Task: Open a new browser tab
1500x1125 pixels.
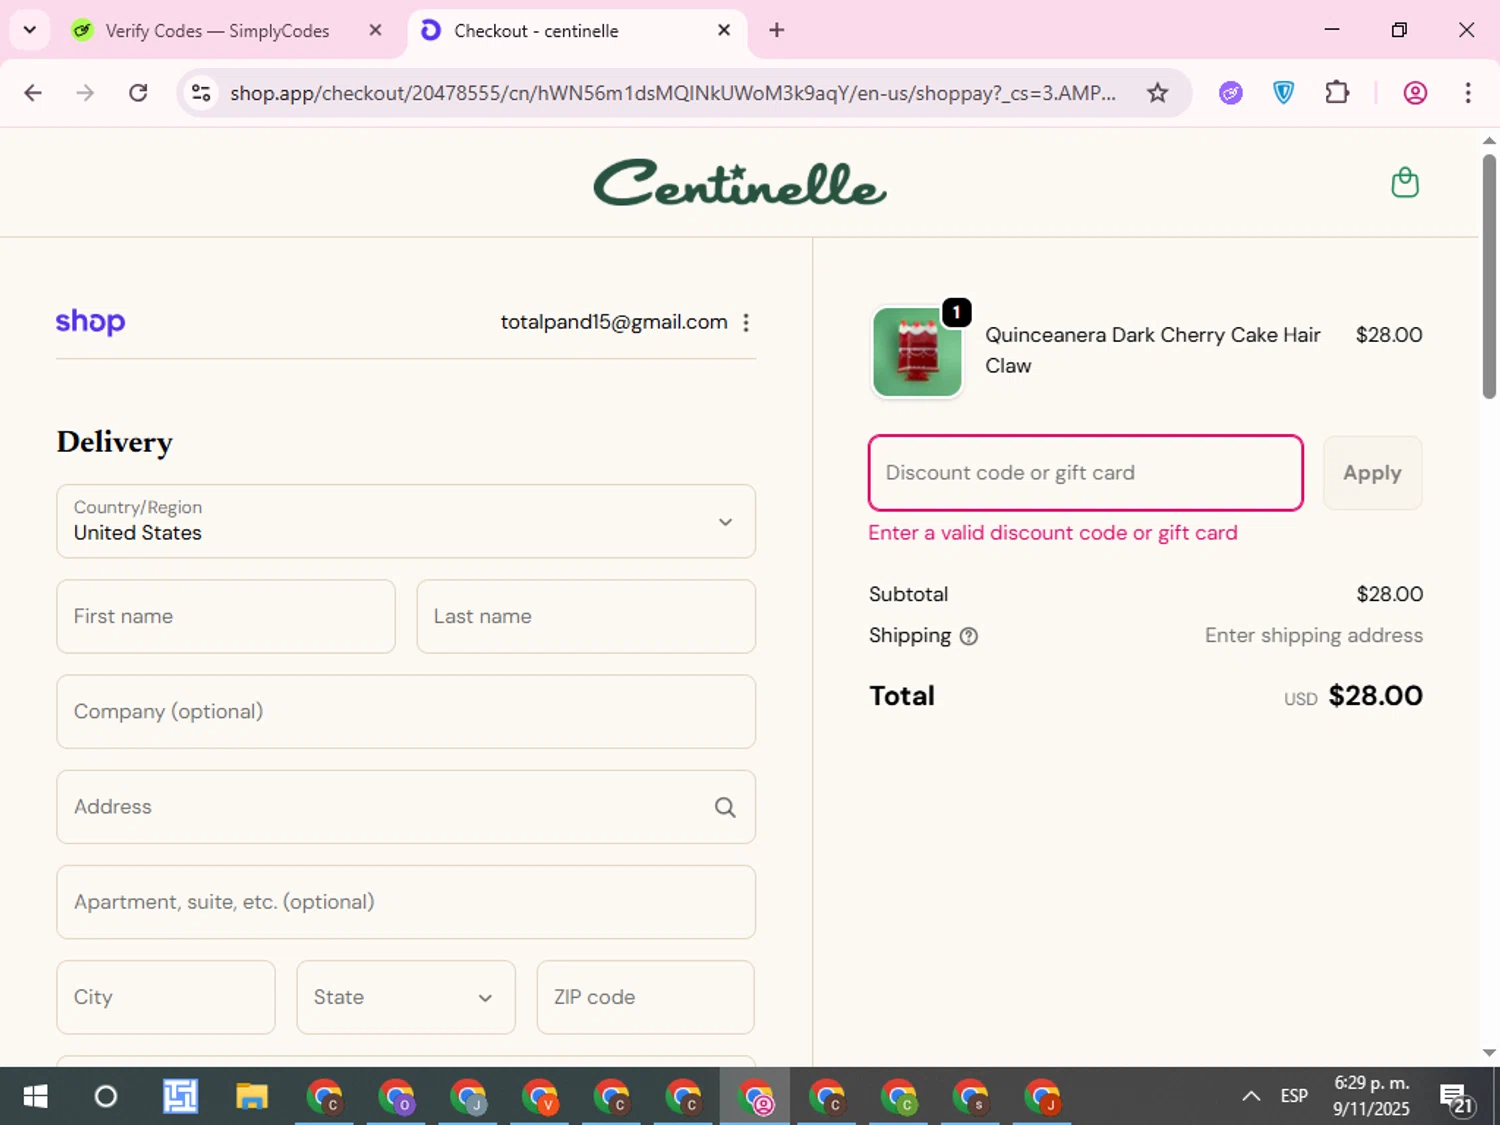Action: (x=776, y=30)
